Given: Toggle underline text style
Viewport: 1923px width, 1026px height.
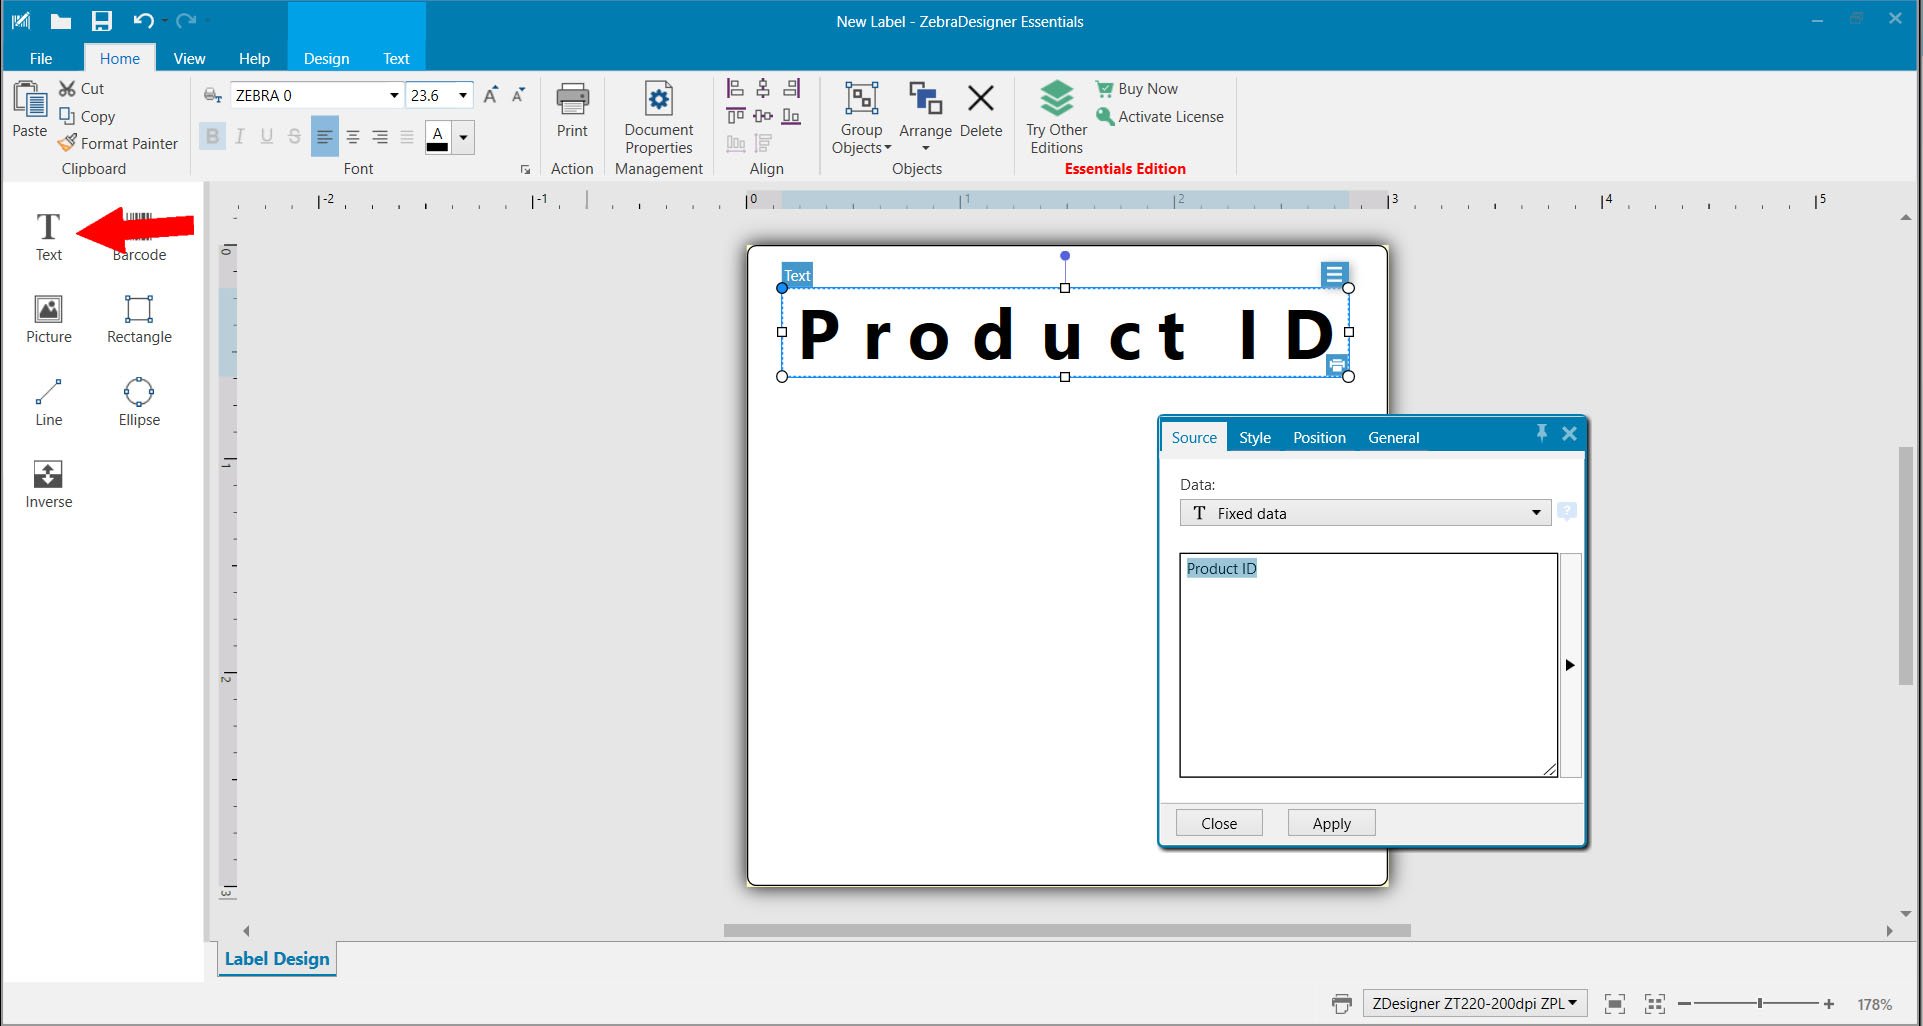Looking at the screenshot, I should tap(267, 137).
